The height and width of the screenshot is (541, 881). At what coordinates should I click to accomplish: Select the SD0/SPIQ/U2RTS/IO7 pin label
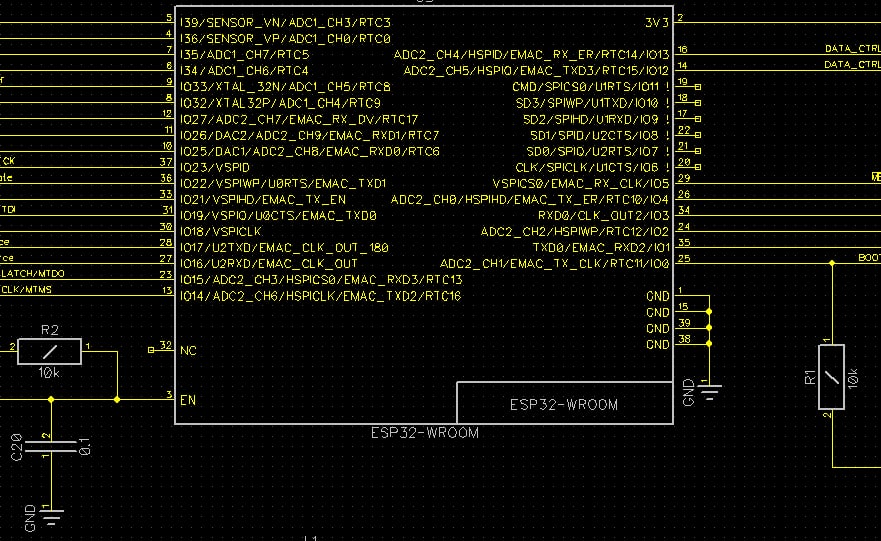pyautogui.click(x=592, y=151)
